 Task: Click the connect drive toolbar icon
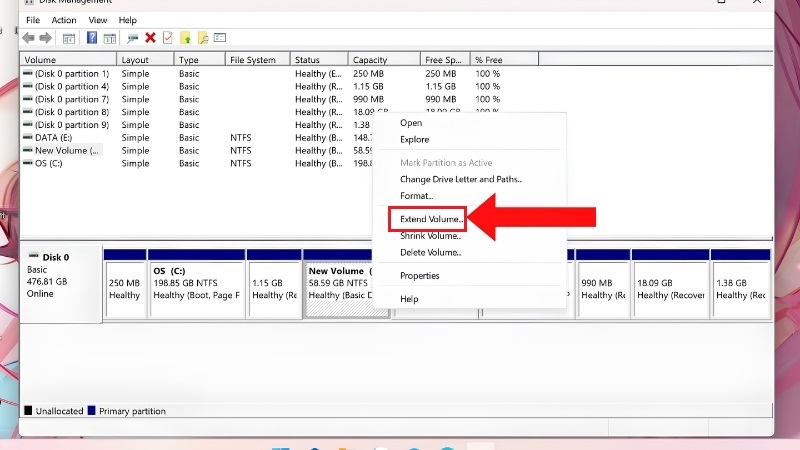[x=132, y=38]
